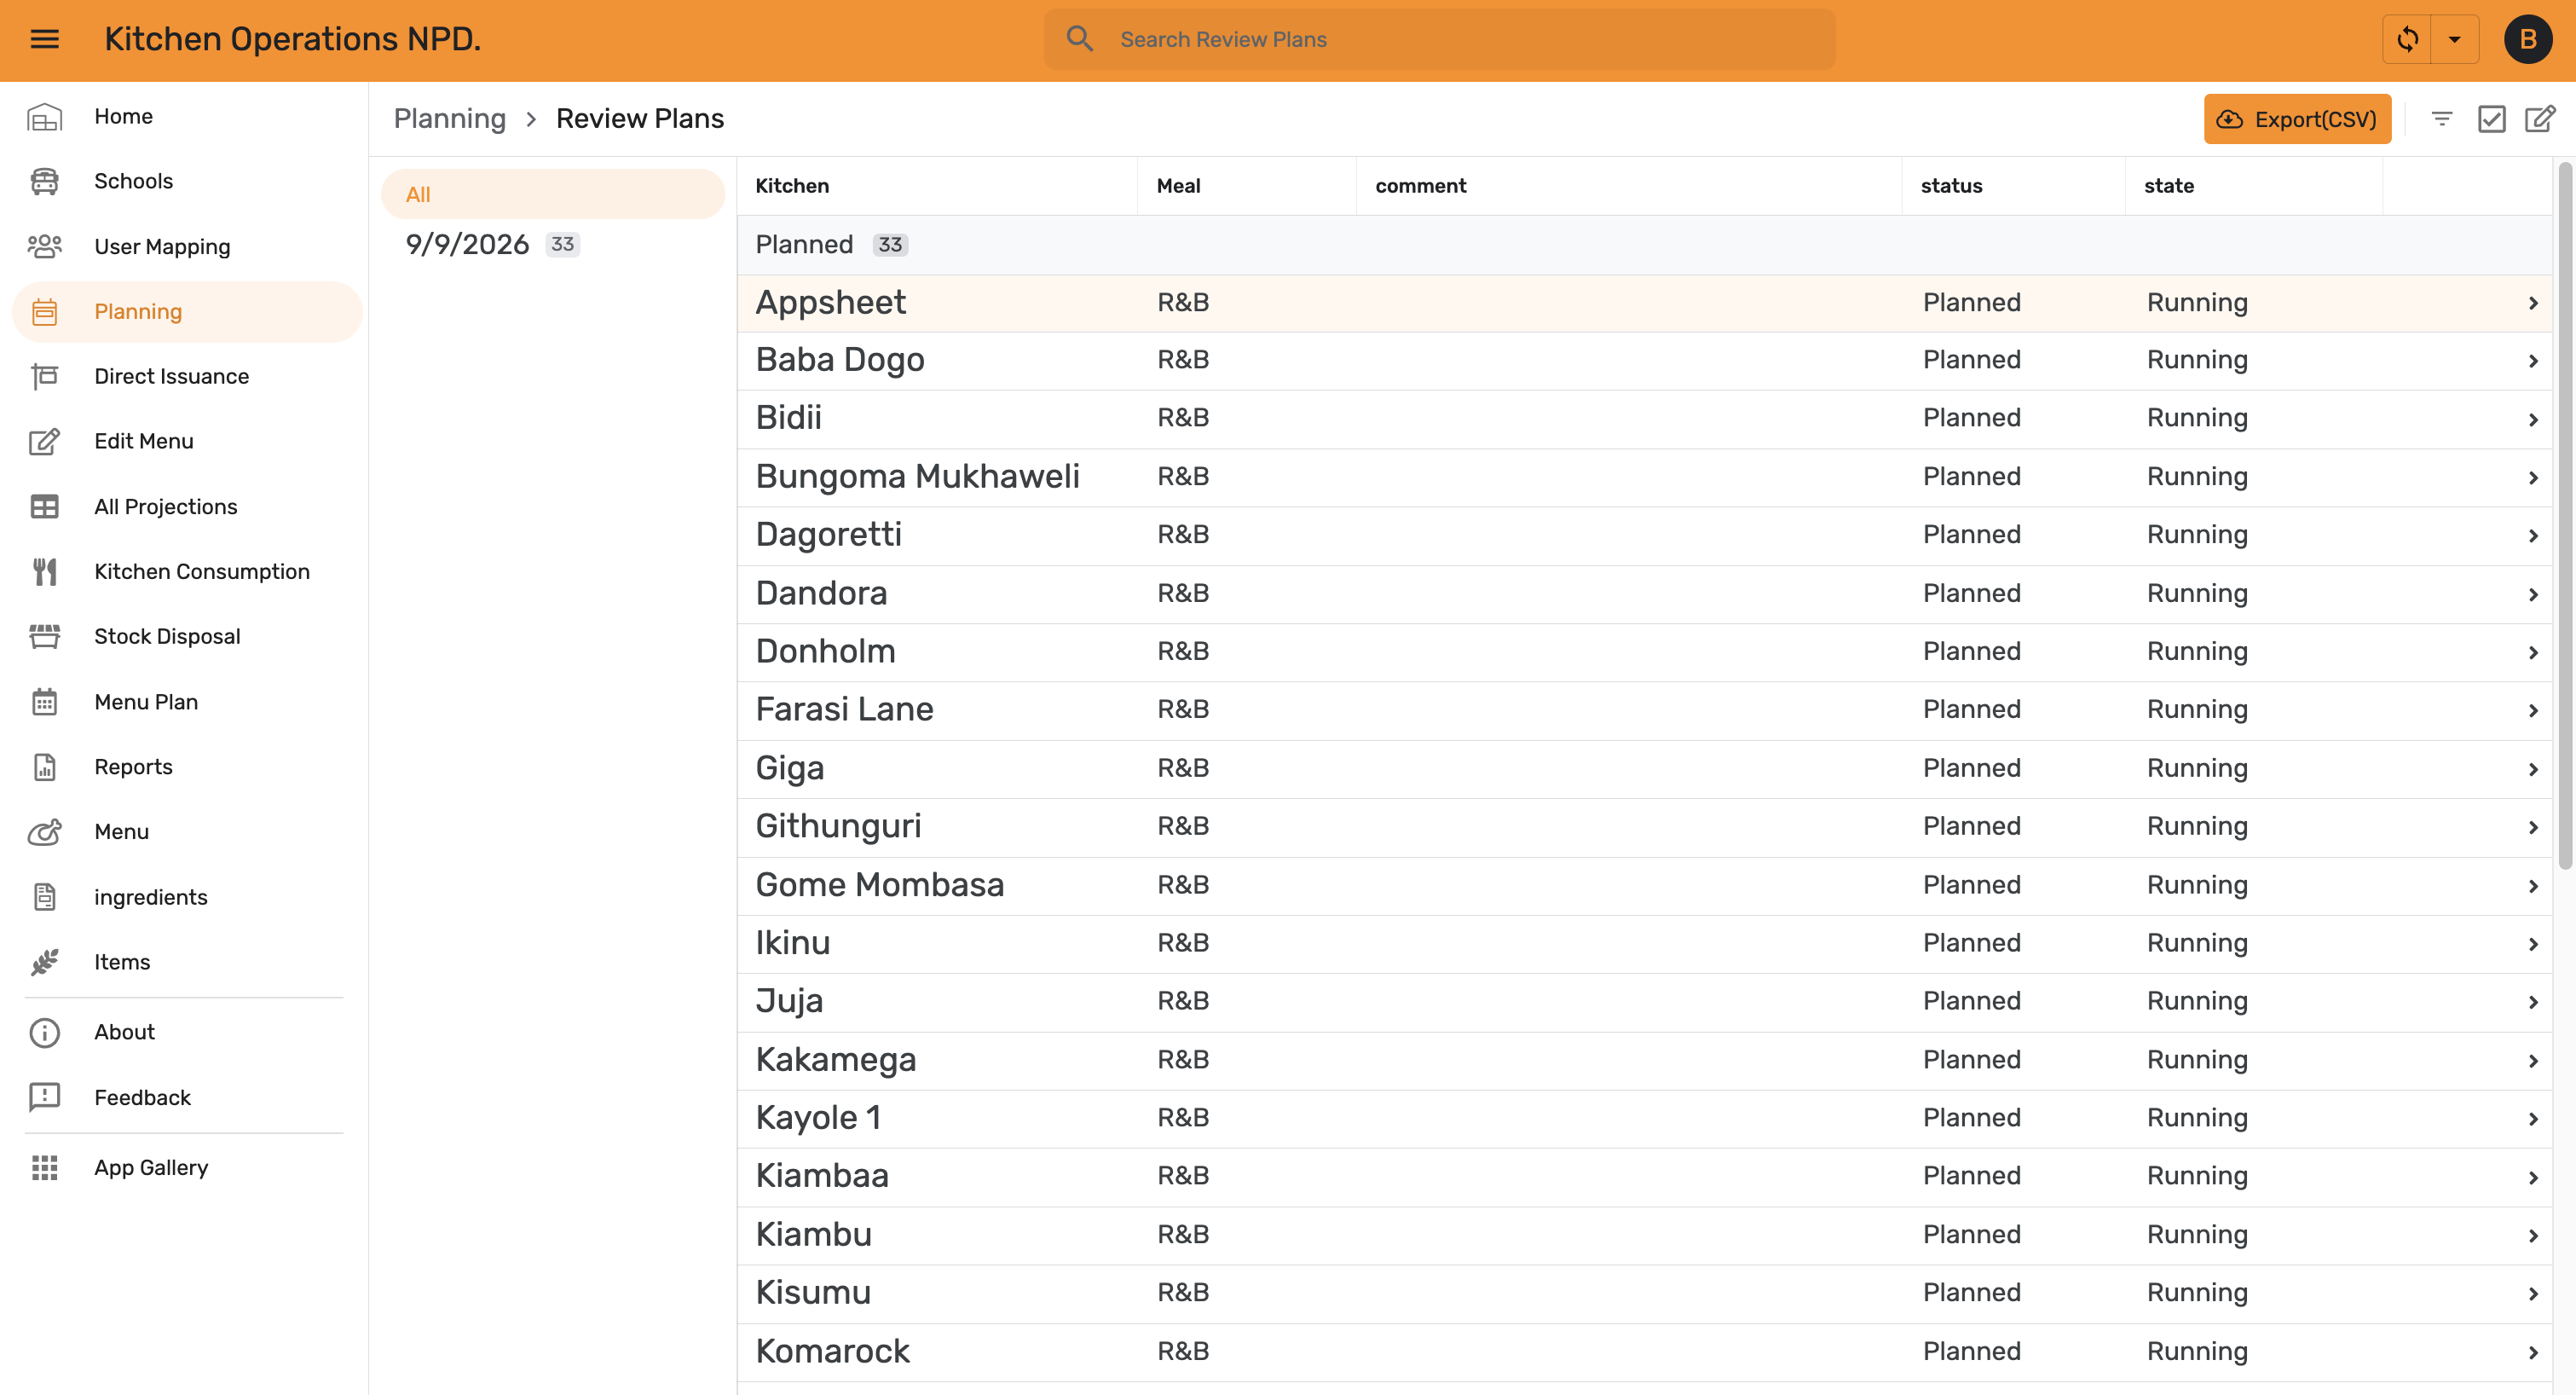Click the All Projections table icon
2576x1395 pixels.
(x=45, y=506)
